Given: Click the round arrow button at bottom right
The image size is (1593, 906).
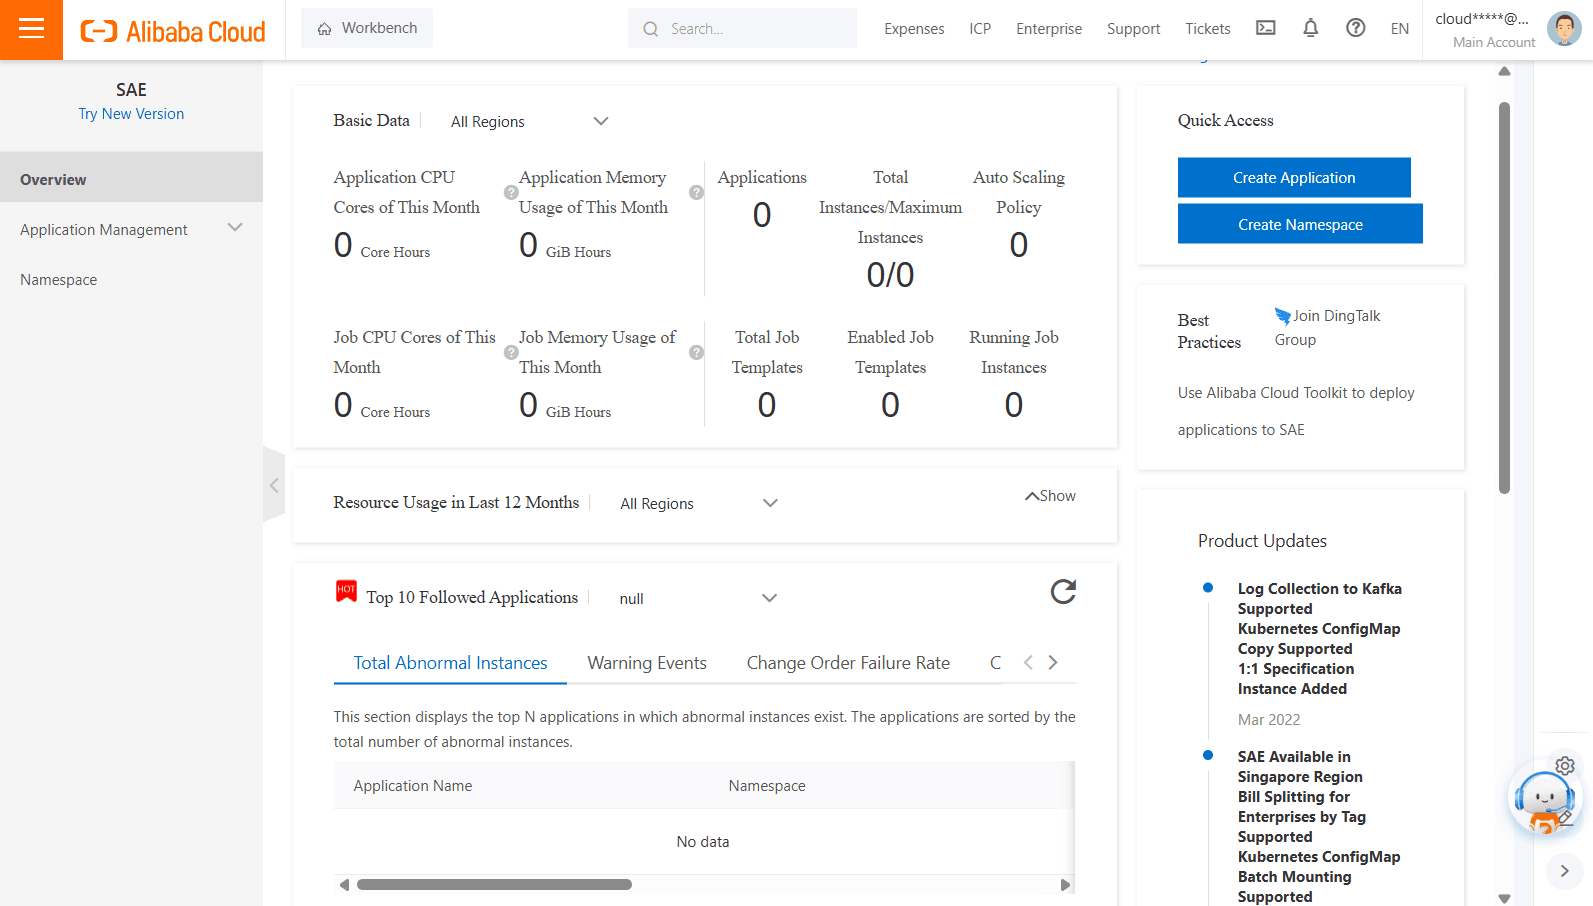Looking at the screenshot, I should click(1565, 871).
